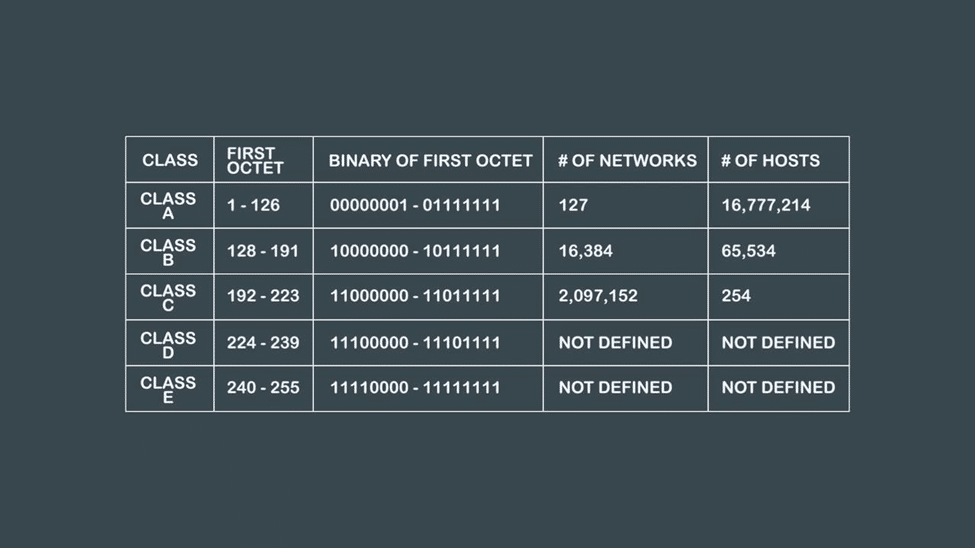Image resolution: width=975 pixels, height=548 pixels.
Task: Select the CLASS A row label
Action: pyautogui.click(x=168, y=206)
